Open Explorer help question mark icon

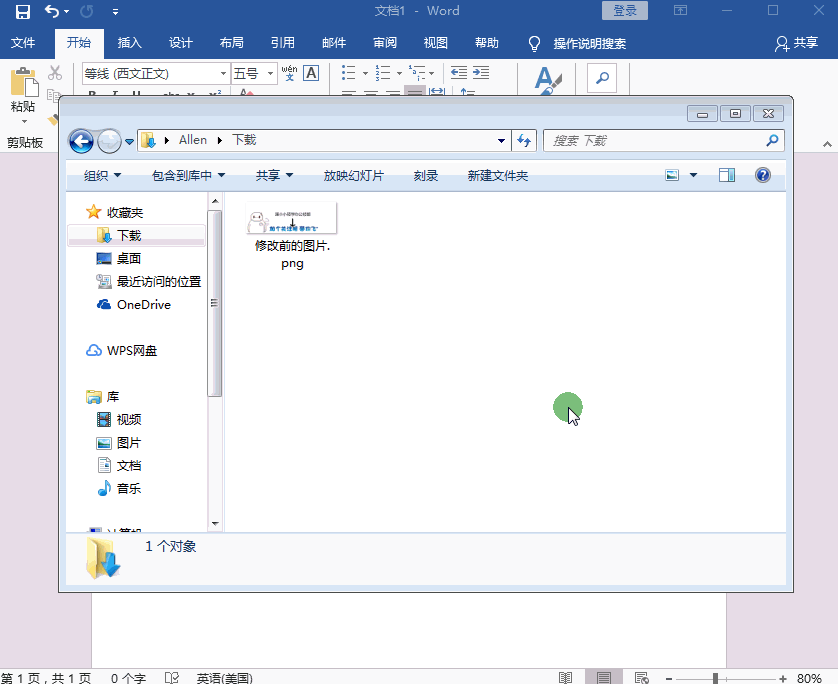click(x=763, y=175)
